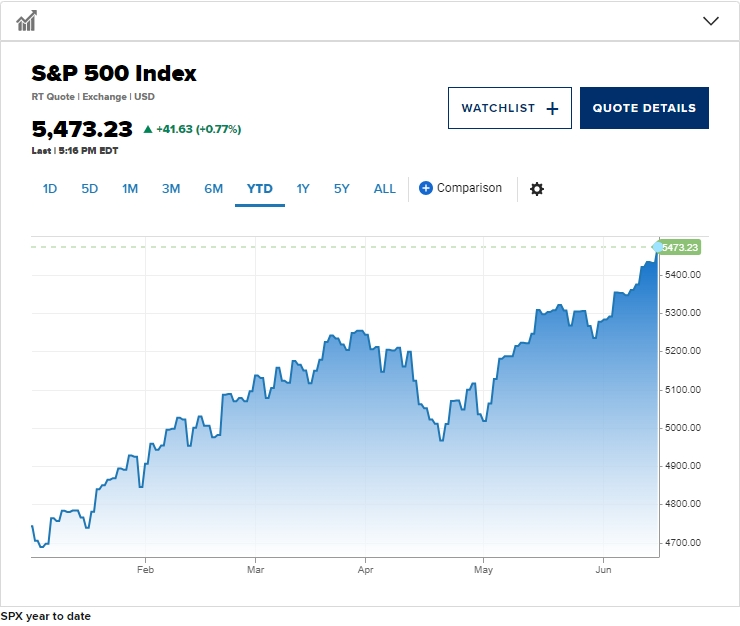The width and height of the screenshot is (740, 626).
Task: Switch to 5Y chart range
Action: click(x=342, y=188)
